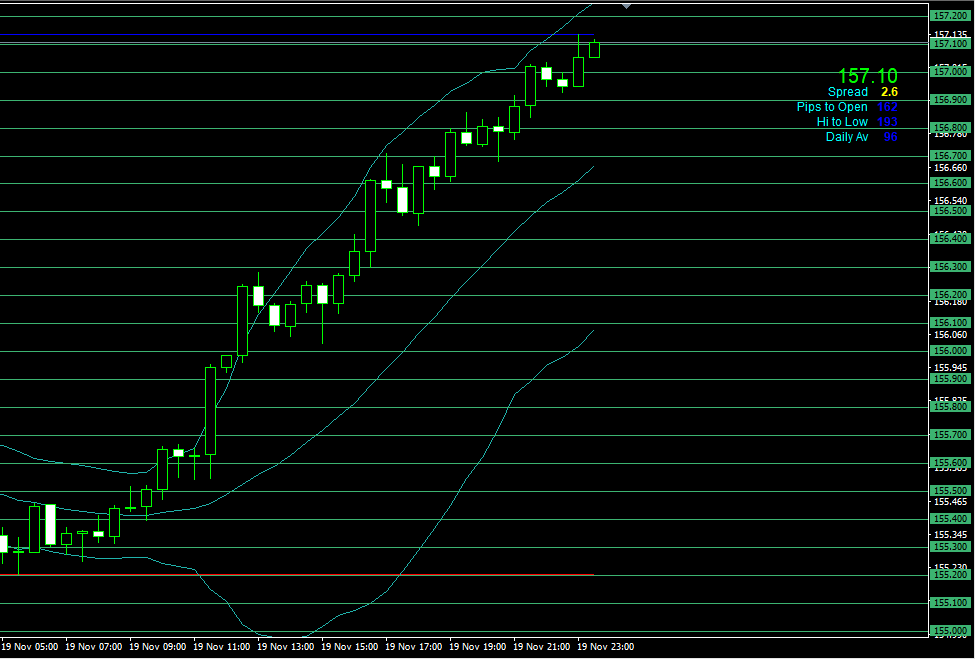Viewport: 975px width, 659px height.
Task: Click the 157.200 price label on axis
Action: click(949, 16)
